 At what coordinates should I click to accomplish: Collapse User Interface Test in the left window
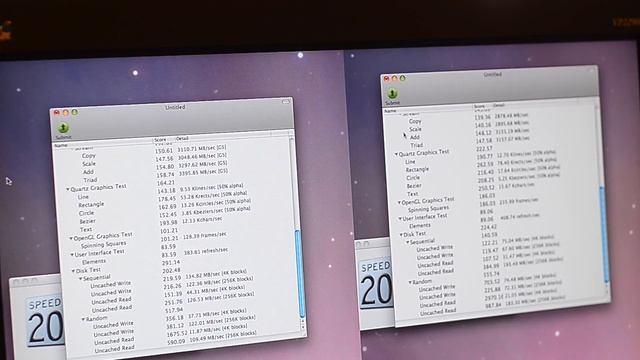(72, 254)
